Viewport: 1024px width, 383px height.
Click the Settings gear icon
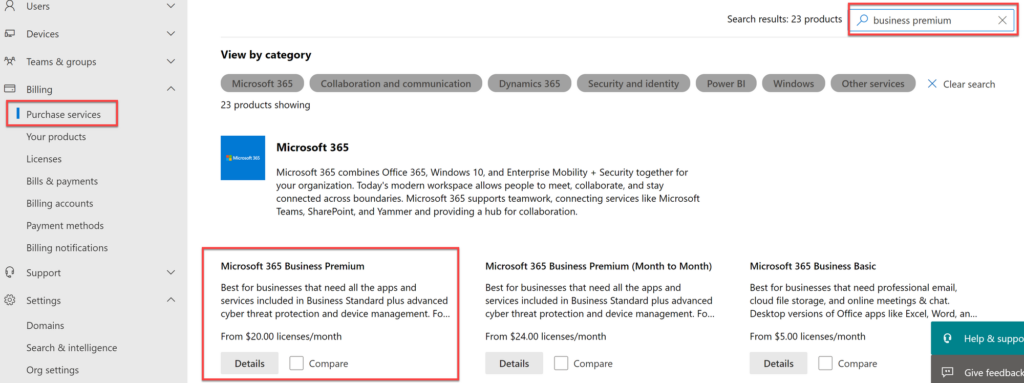point(10,301)
